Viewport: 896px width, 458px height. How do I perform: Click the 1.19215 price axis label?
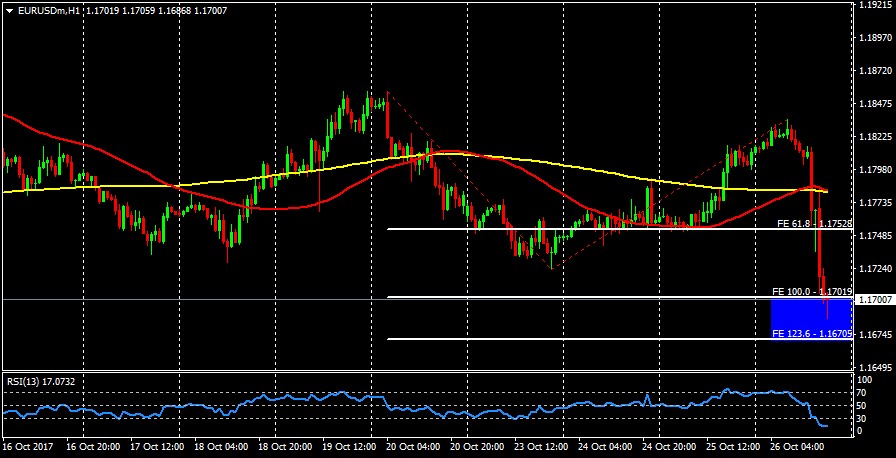click(875, 5)
